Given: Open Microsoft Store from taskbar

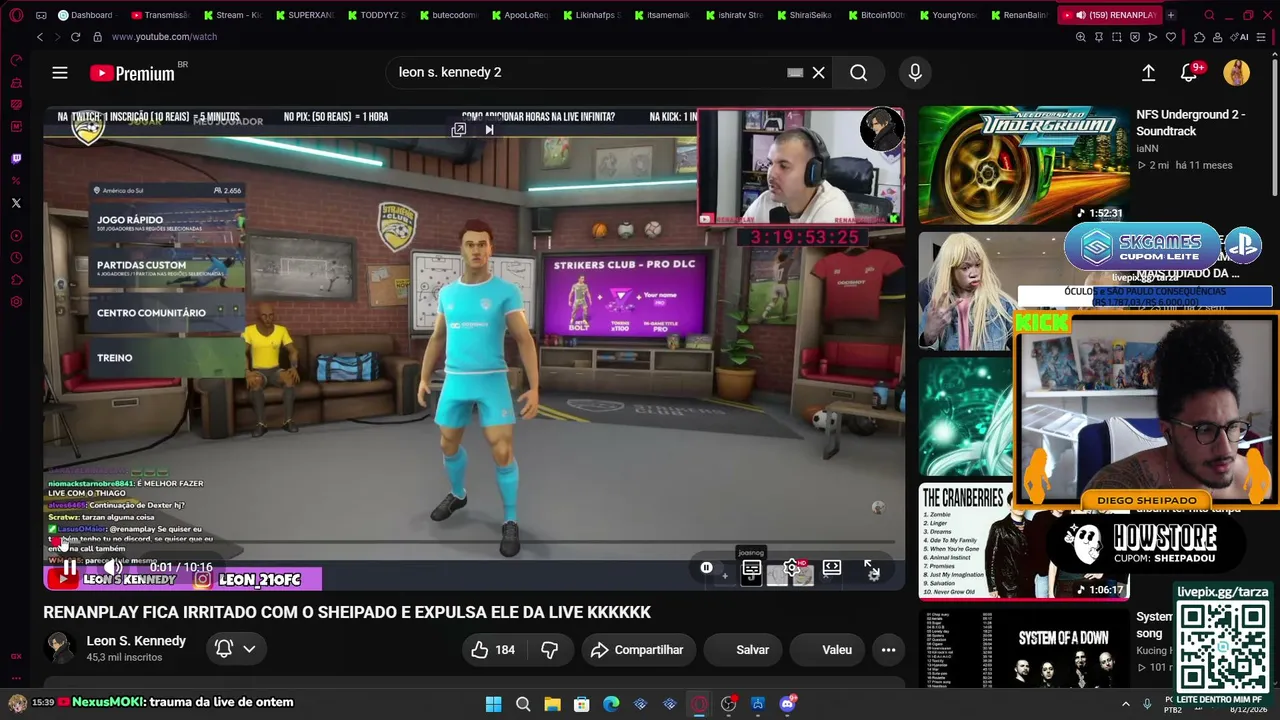Looking at the screenshot, I should [581, 704].
